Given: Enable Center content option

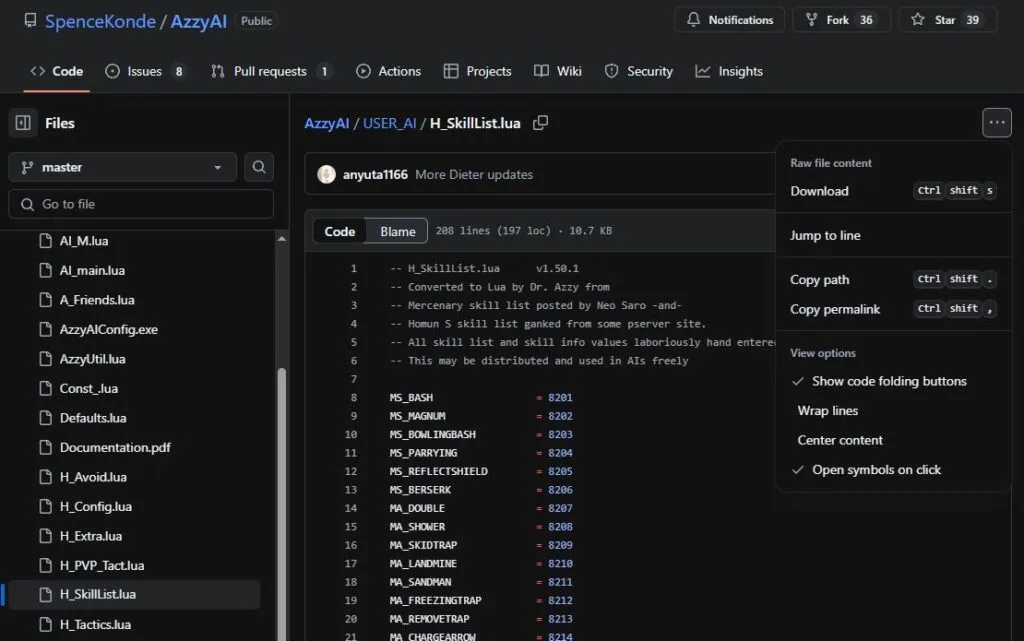Looking at the screenshot, I should 893,440.
